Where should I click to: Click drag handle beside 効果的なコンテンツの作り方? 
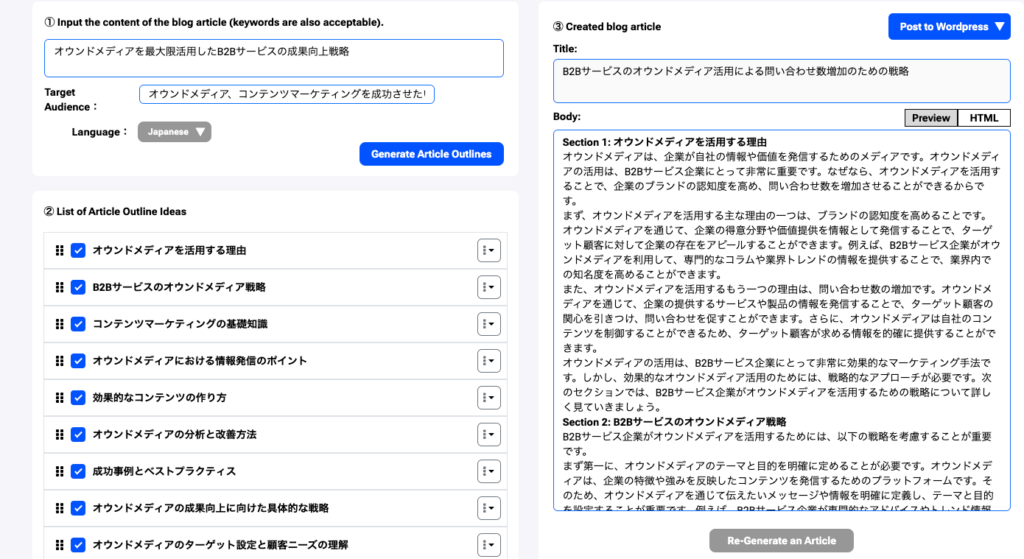[x=59, y=398]
